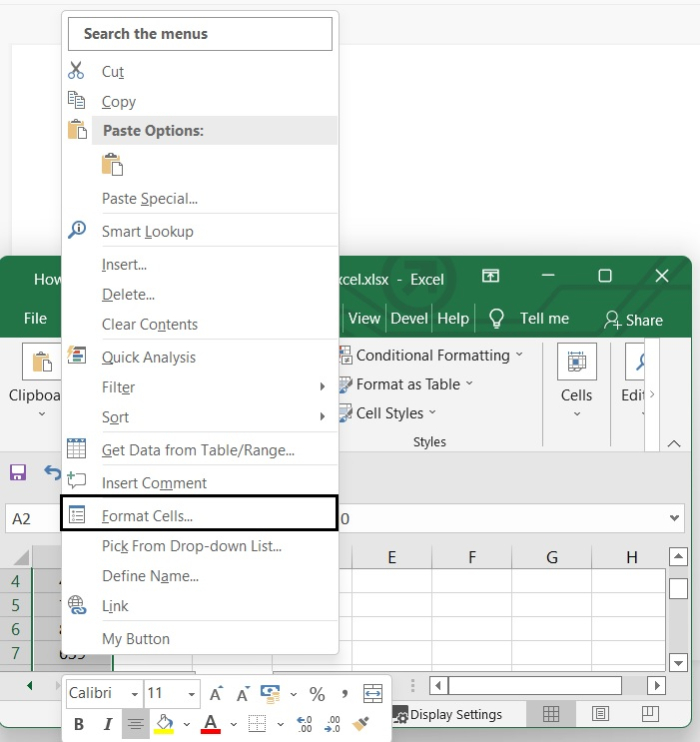Click the Format Painter brush icon
This screenshot has width=700, height=742.
(x=362, y=724)
